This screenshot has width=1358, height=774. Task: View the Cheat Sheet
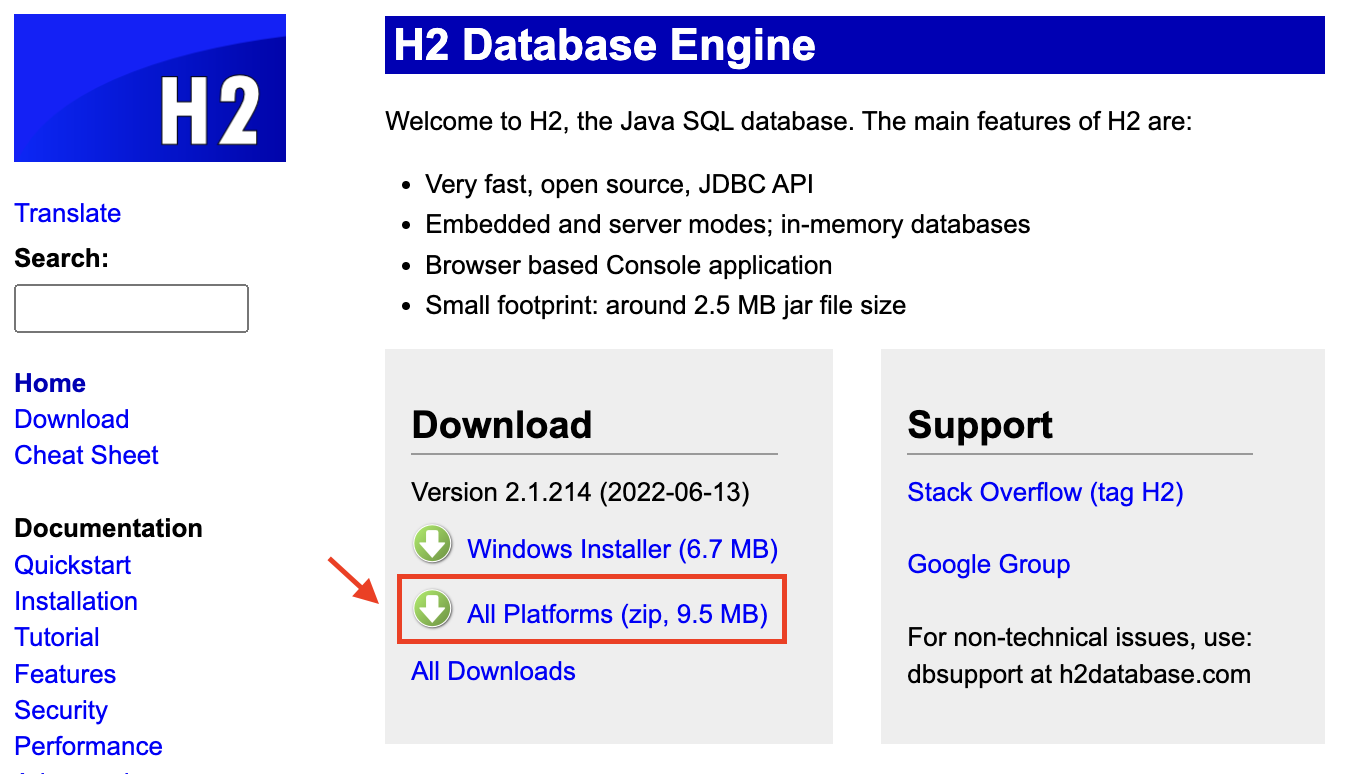[x=86, y=455]
